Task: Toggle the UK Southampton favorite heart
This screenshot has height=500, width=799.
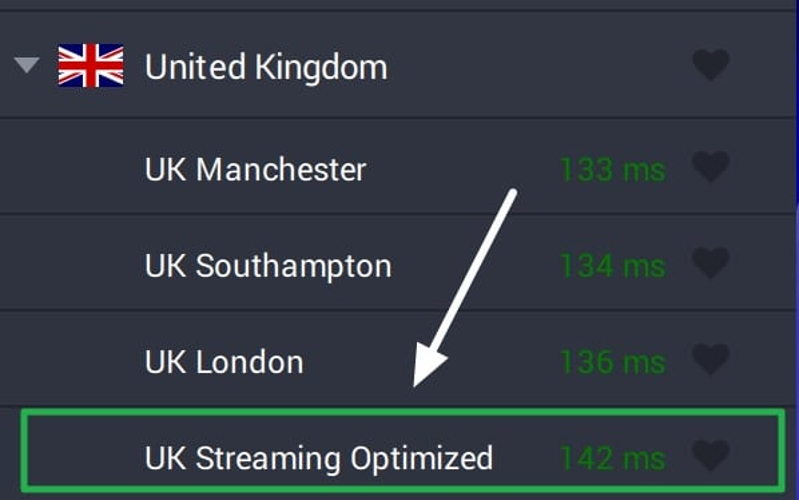Action: point(711,264)
